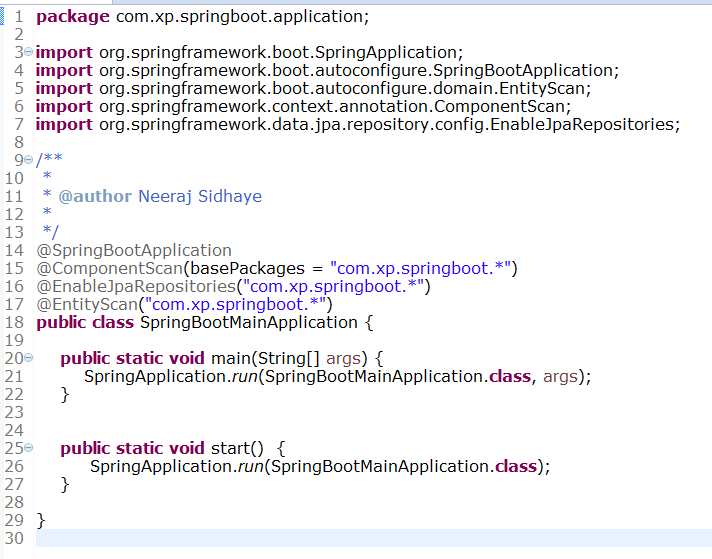Click the @SpringBootApplication annotation
The image size is (712, 559).
click(x=134, y=250)
